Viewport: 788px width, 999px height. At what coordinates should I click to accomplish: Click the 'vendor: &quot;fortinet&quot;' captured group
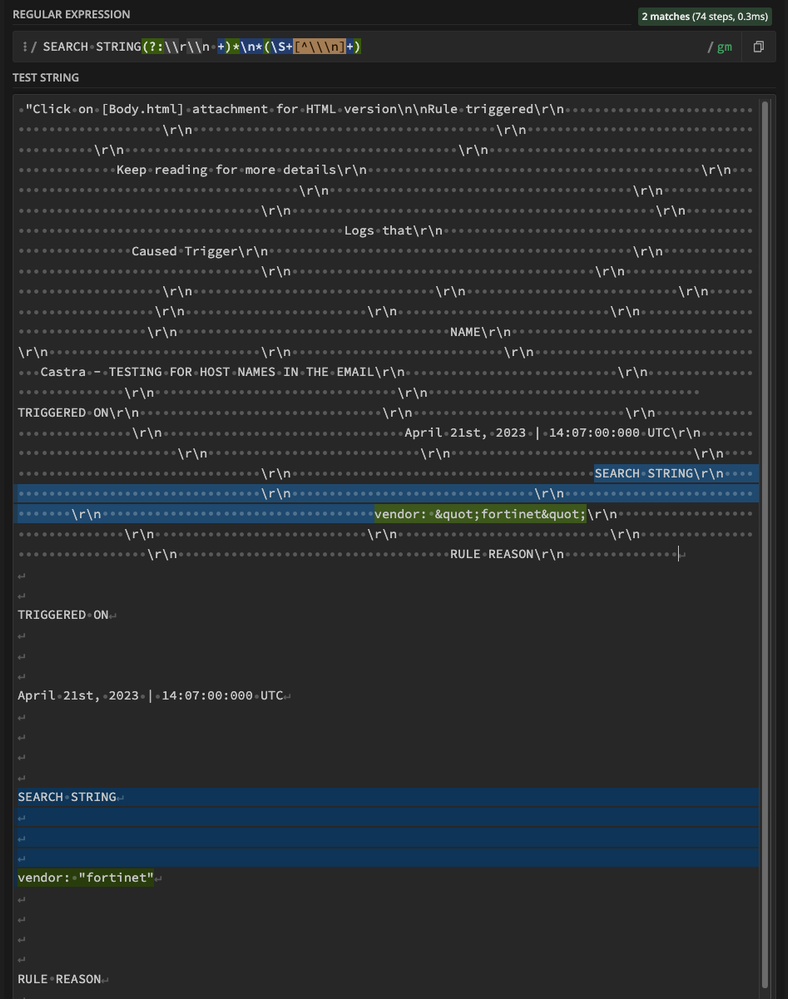[x=480, y=514]
